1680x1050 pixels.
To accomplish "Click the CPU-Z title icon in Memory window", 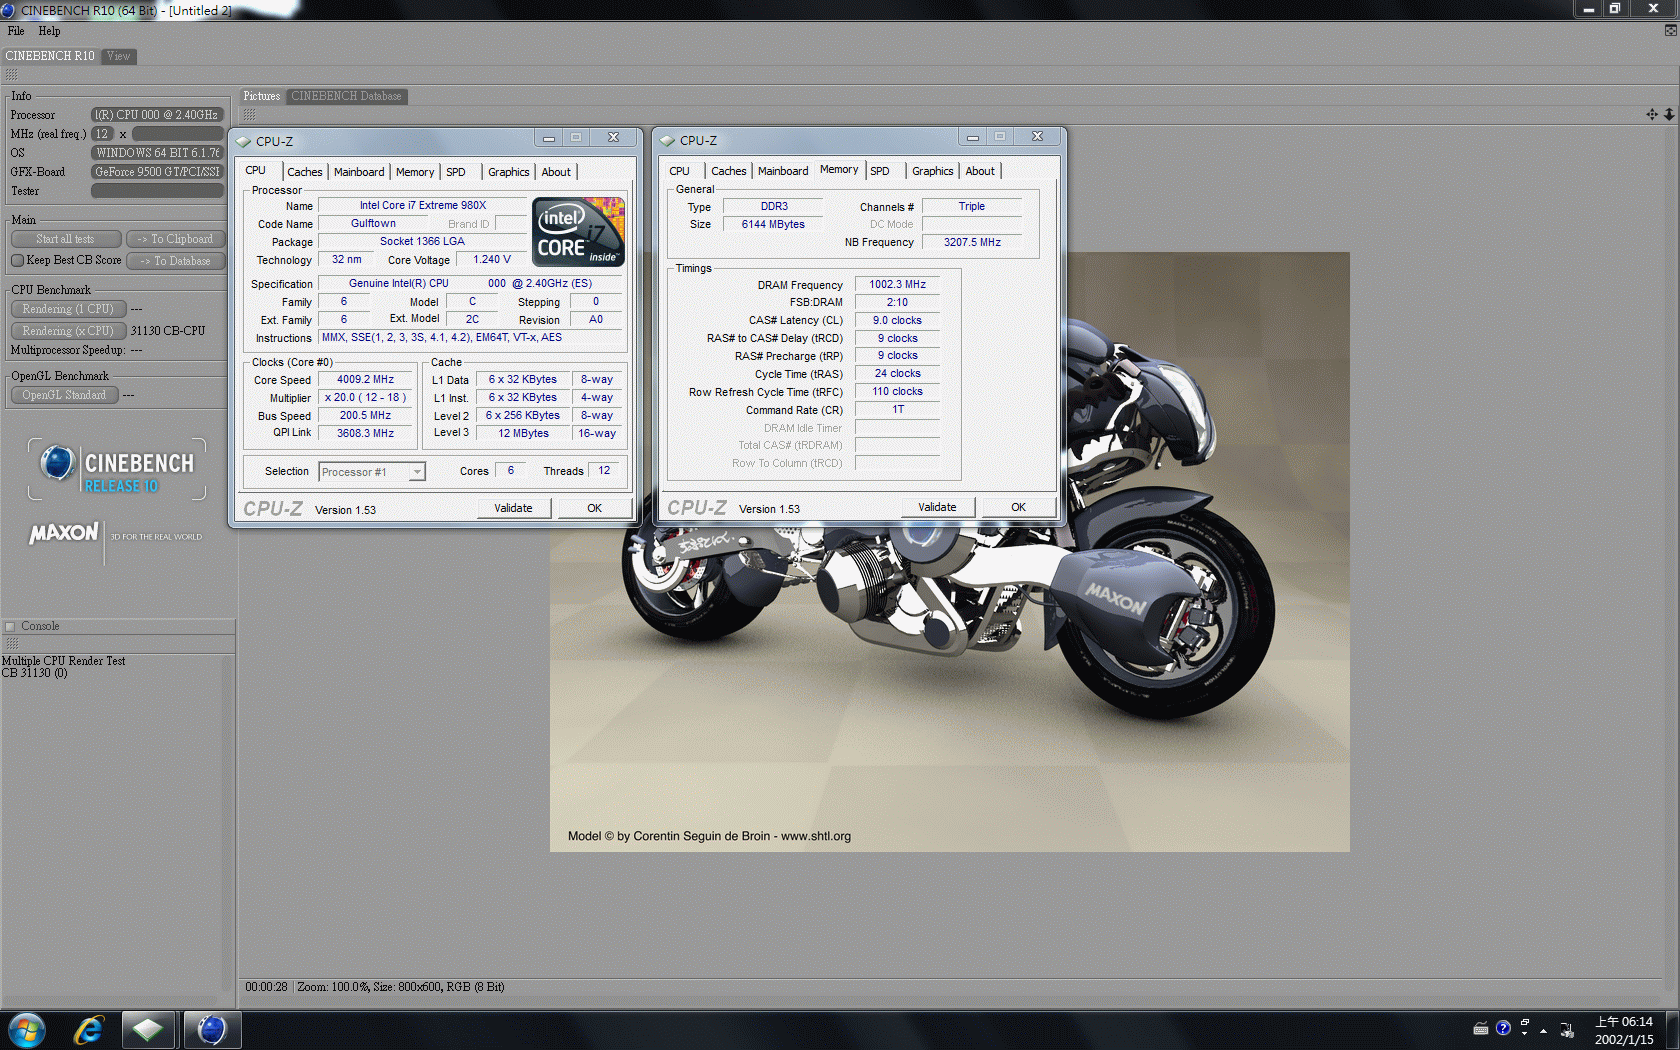I will click(x=667, y=140).
